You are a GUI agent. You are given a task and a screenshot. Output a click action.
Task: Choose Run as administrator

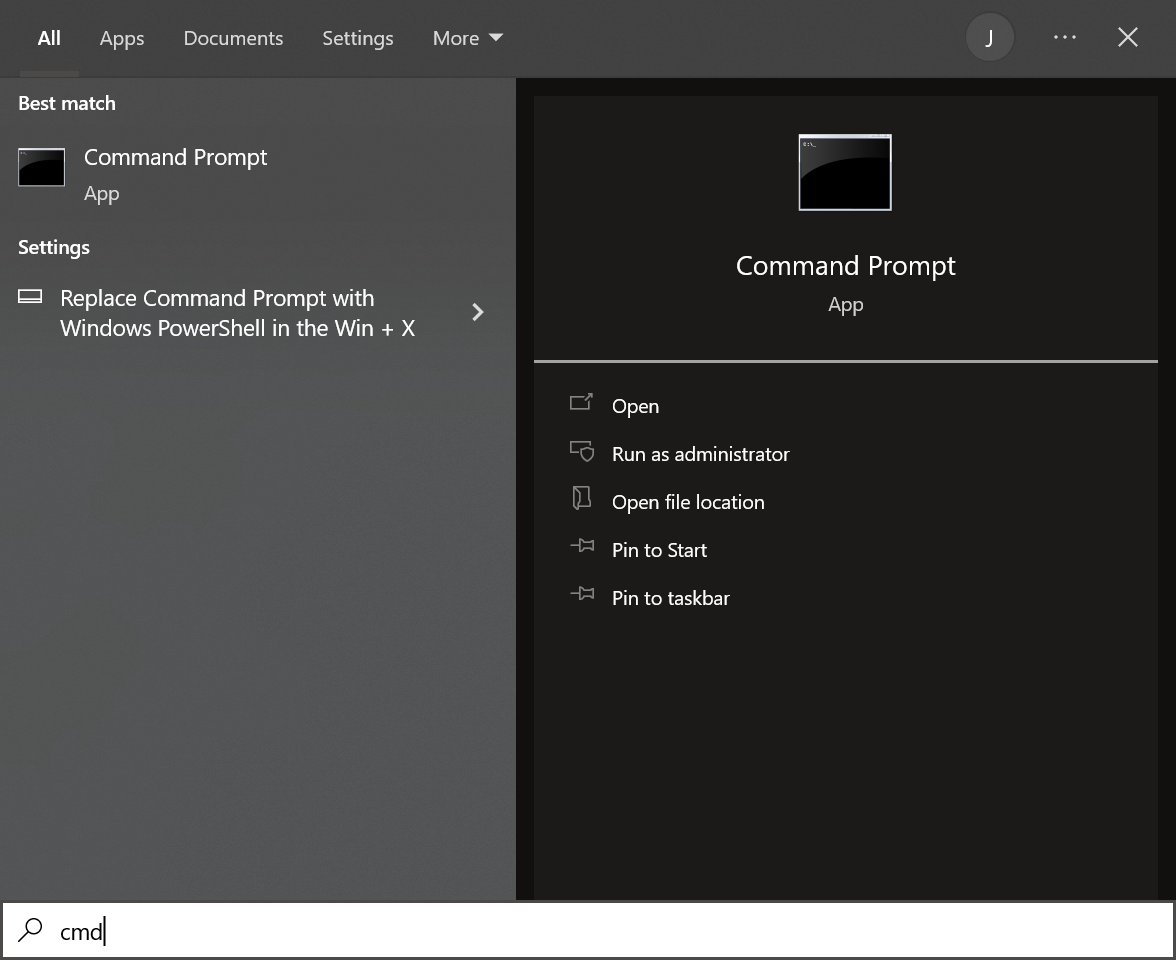click(x=700, y=454)
